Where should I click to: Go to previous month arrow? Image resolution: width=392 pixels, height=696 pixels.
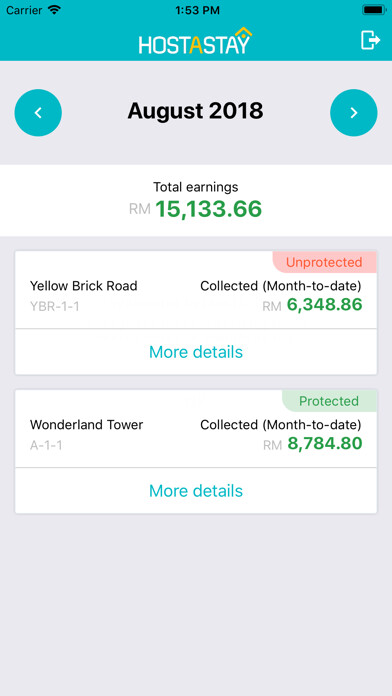click(38, 113)
